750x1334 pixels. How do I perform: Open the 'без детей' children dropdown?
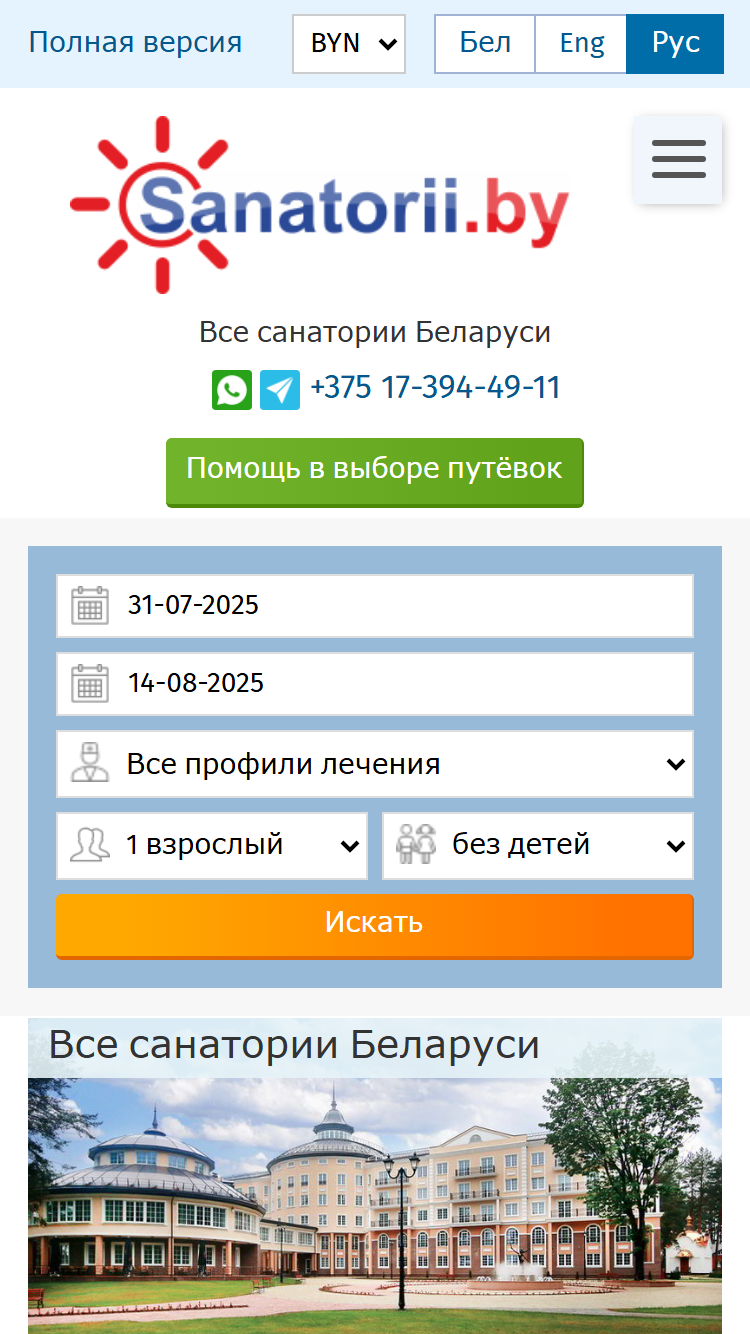538,846
